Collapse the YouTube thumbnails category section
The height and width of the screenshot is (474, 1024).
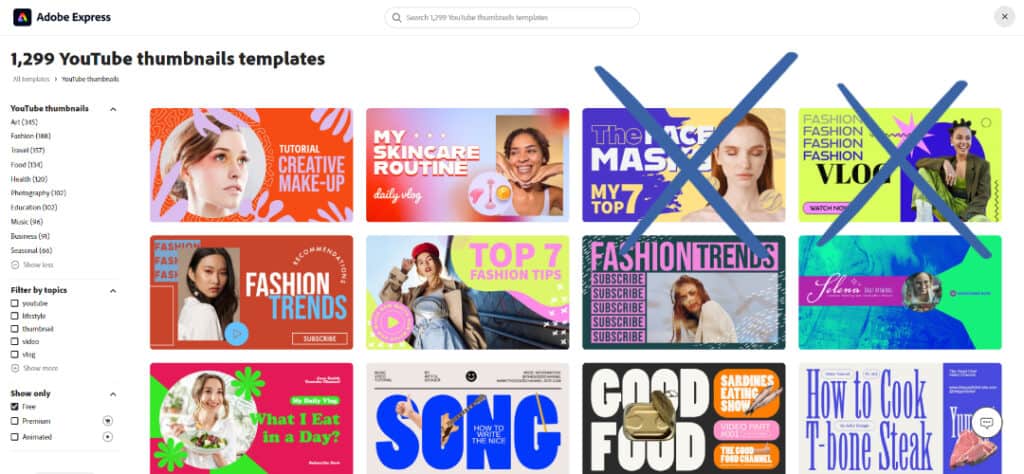pos(112,109)
